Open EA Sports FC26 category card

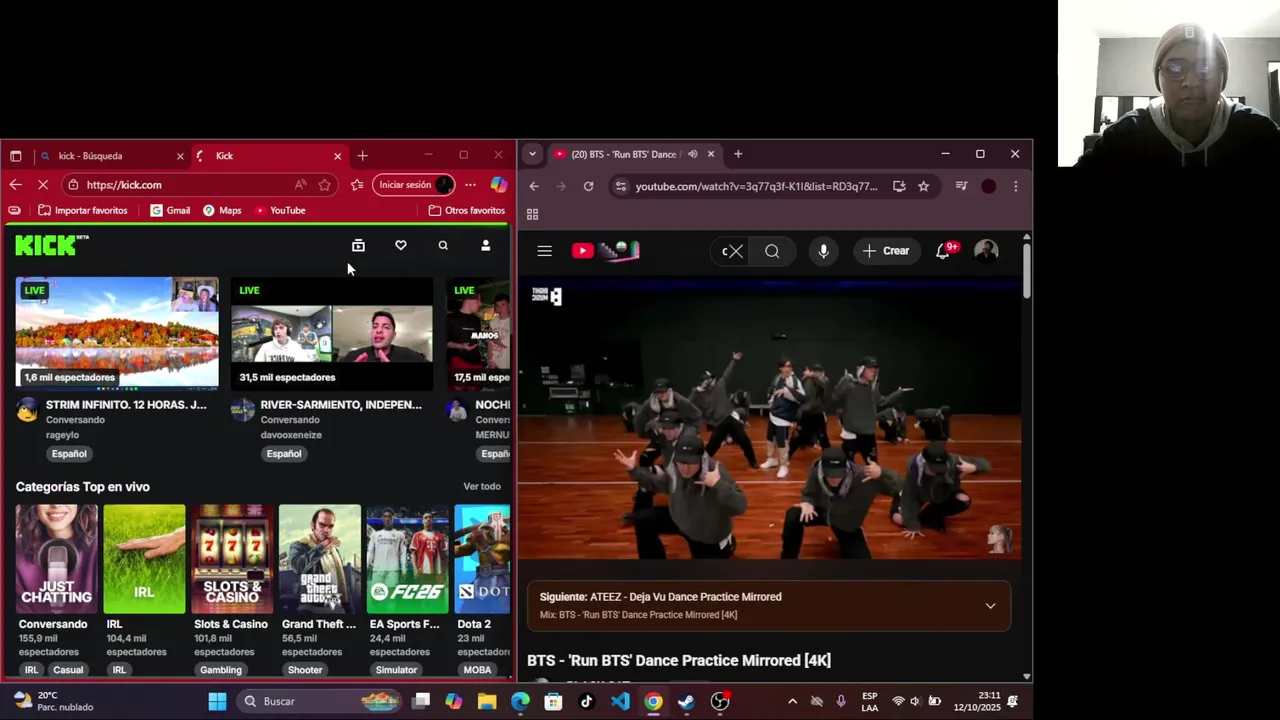407,559
